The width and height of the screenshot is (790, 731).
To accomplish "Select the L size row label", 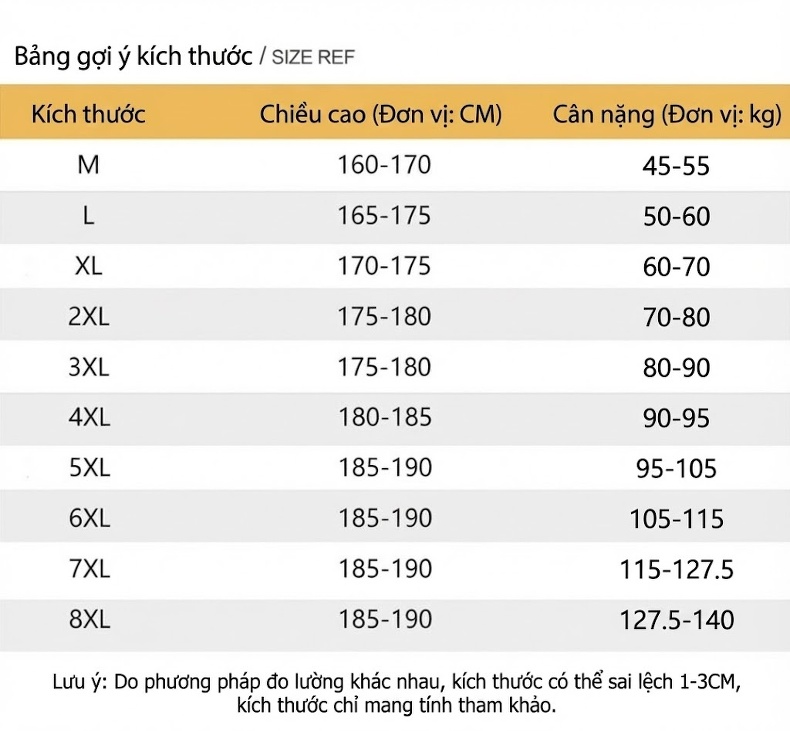I will pyautogui.click(x=89, y=216).
